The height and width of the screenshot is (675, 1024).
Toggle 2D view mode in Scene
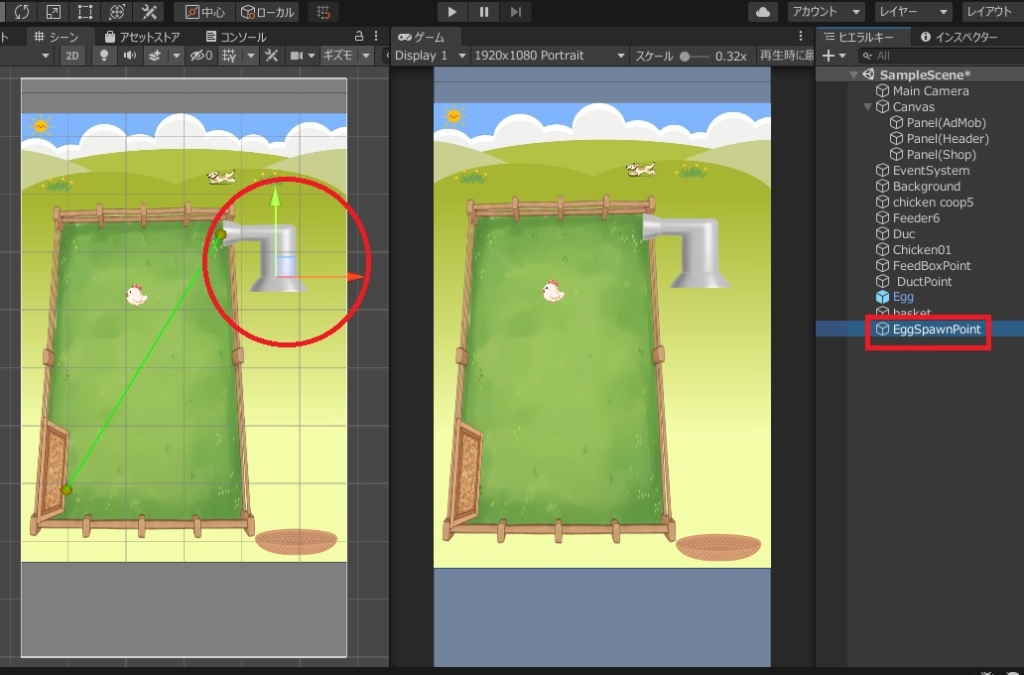[73, 56]
